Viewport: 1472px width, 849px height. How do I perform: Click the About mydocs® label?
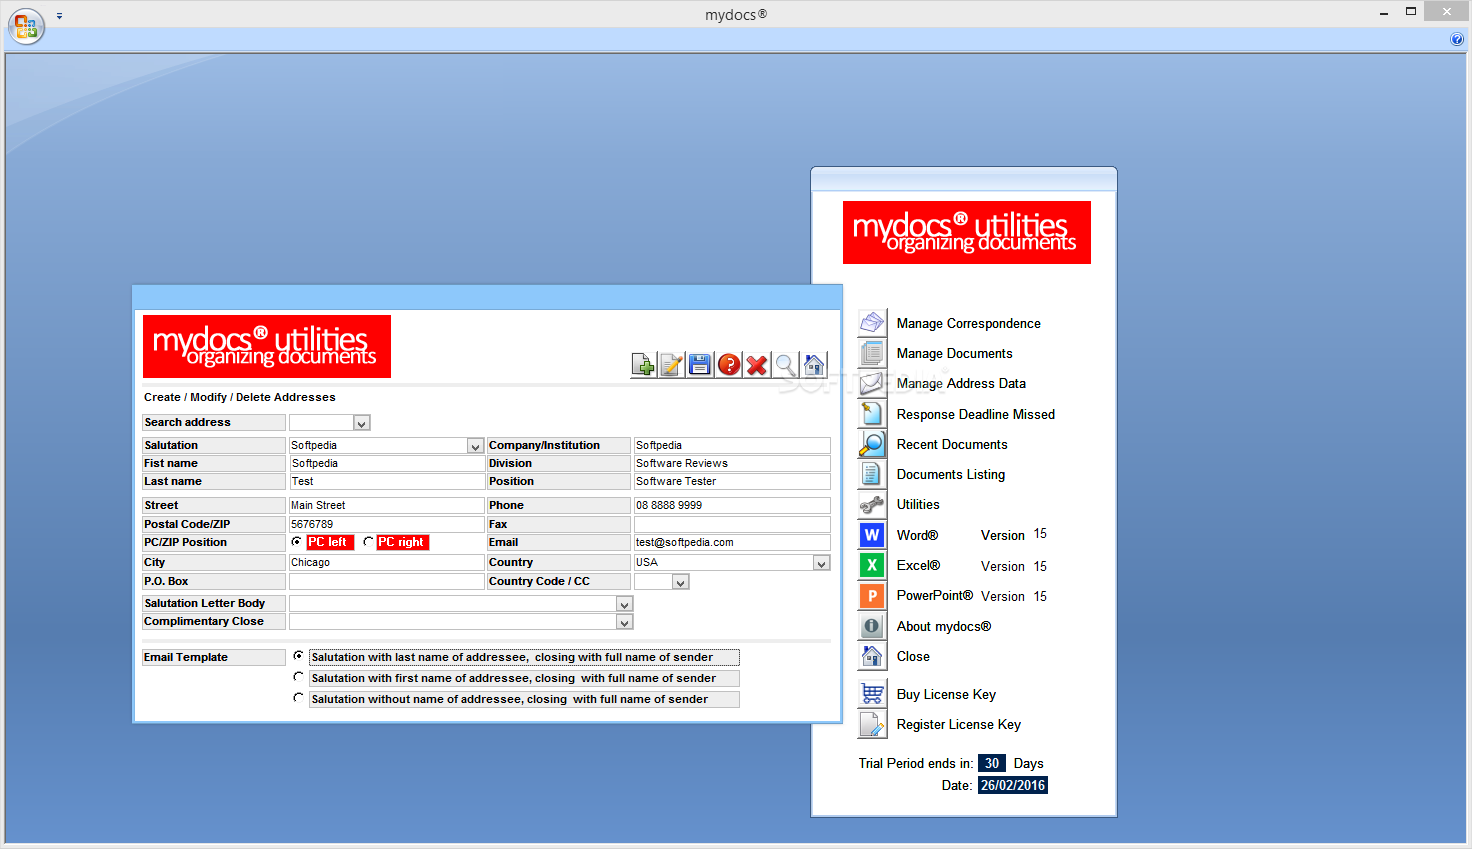(x=944, y=626)
